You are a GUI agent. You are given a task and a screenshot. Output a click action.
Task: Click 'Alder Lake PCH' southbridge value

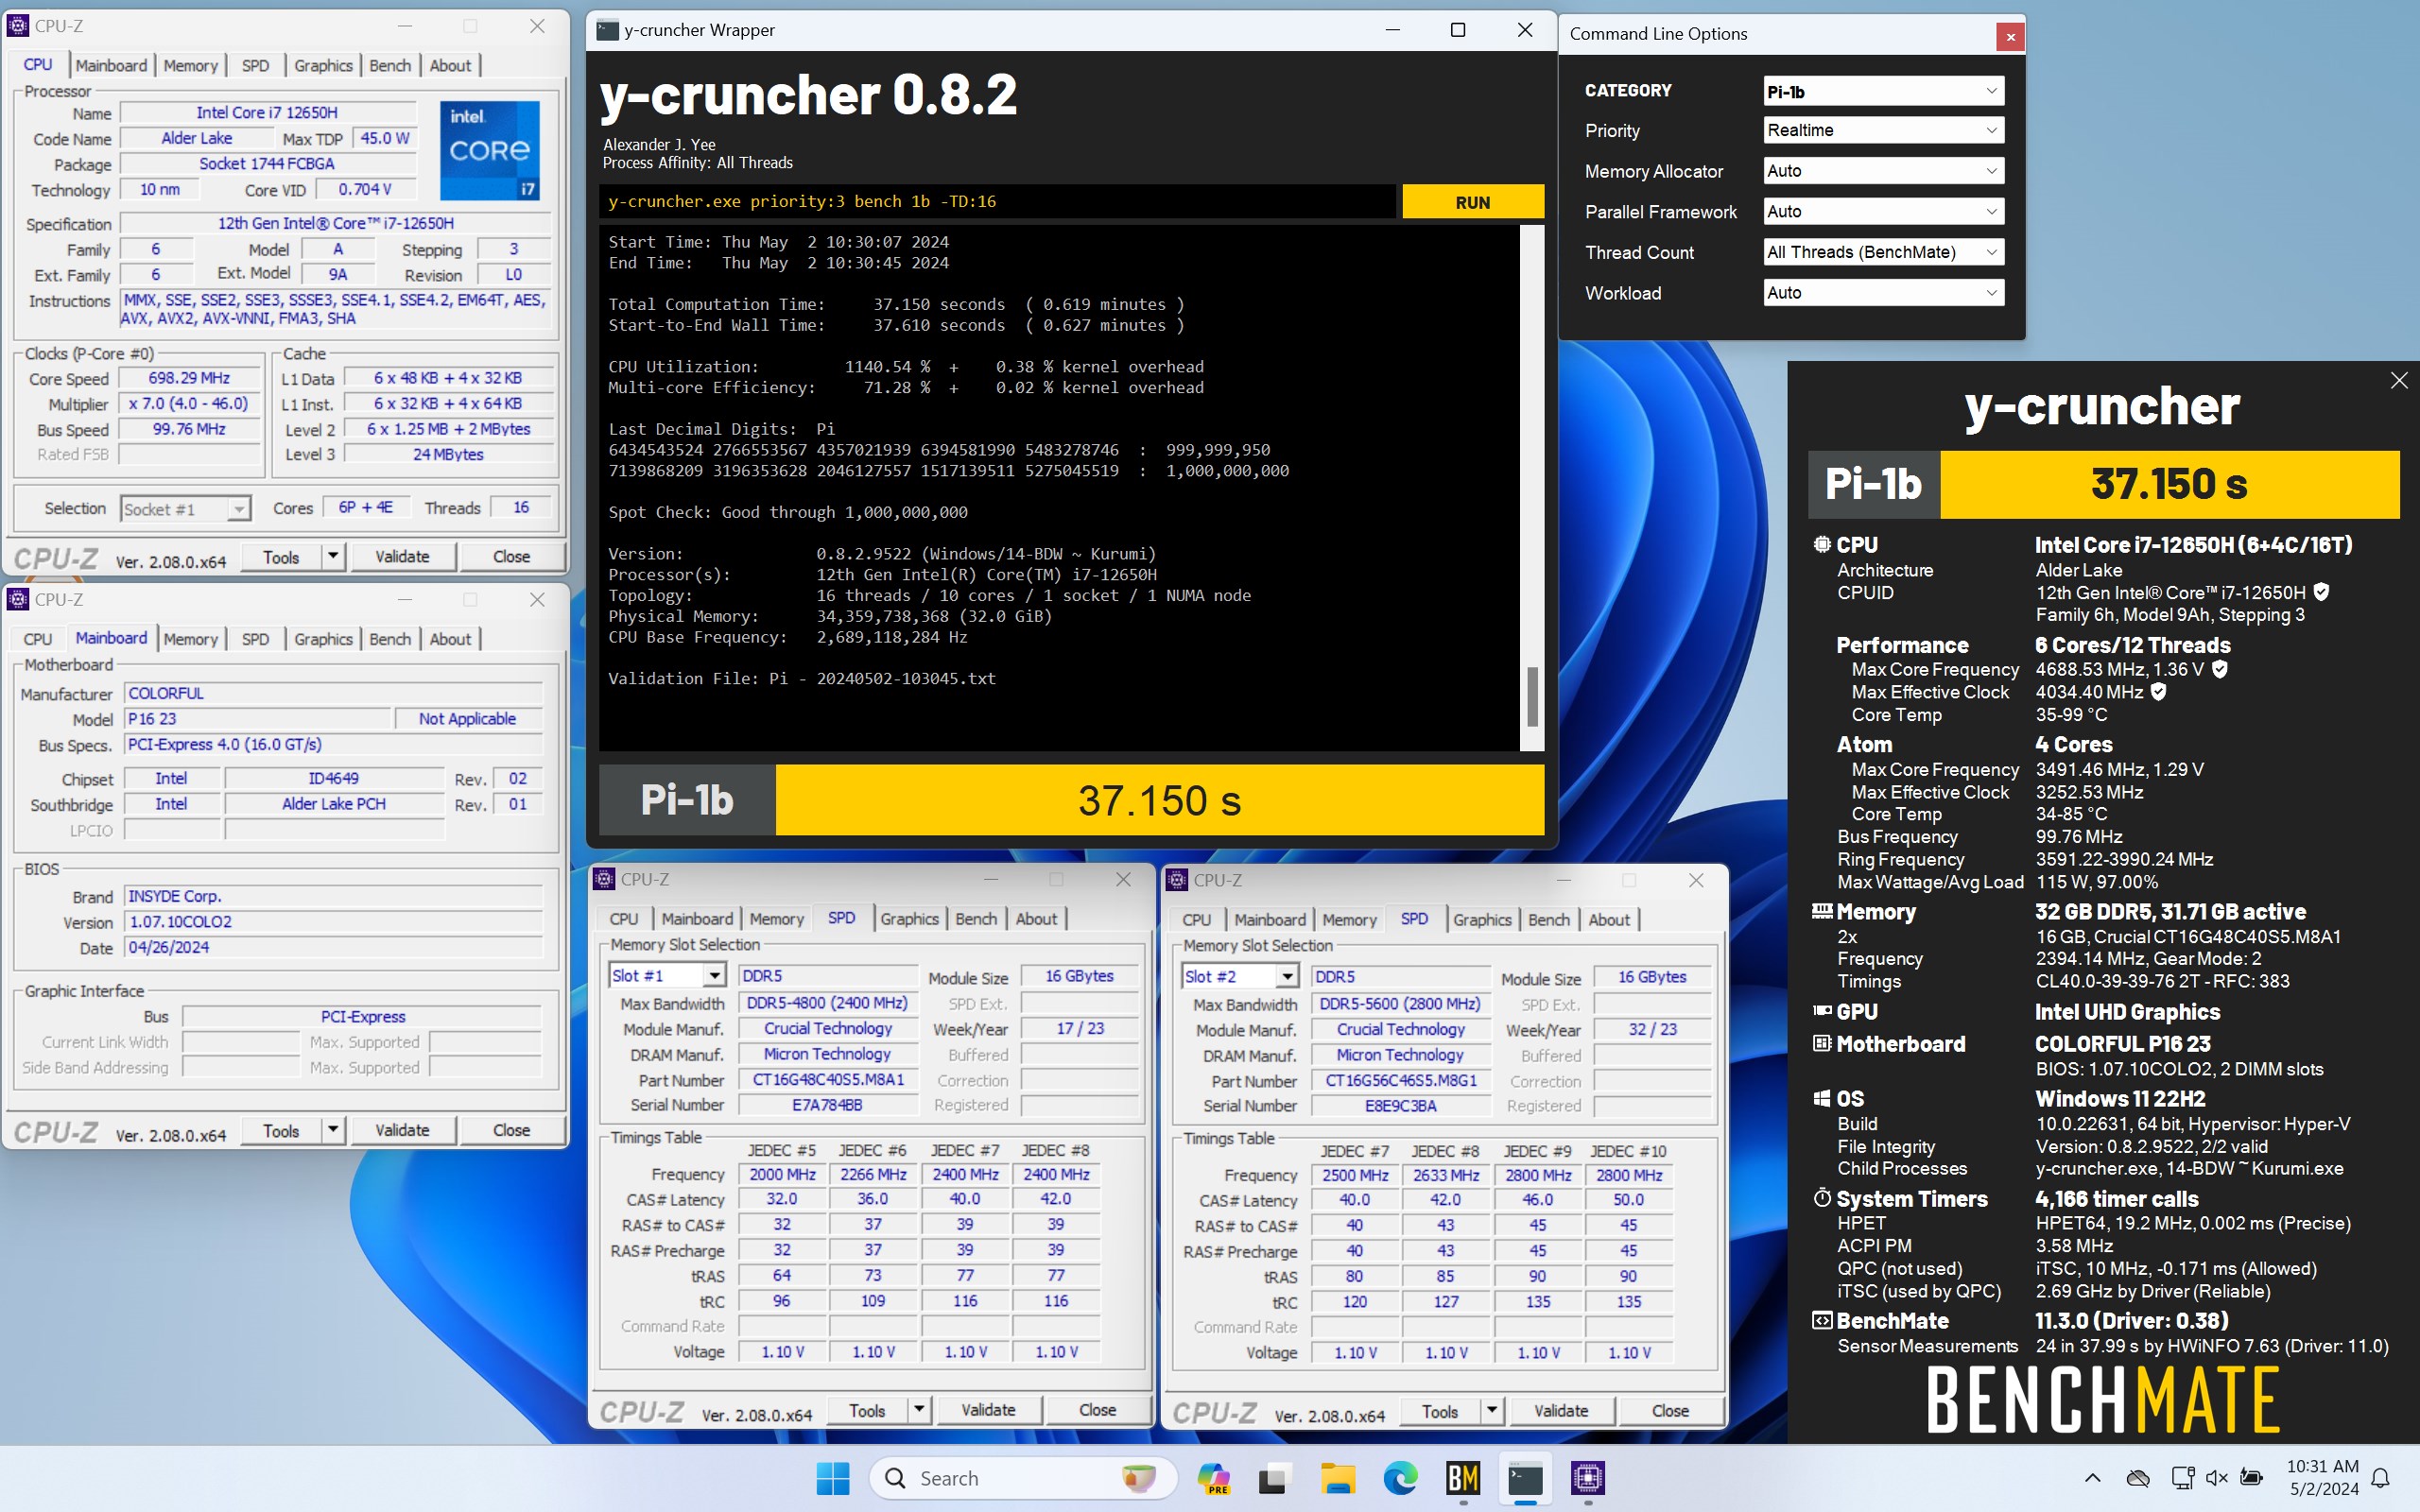click(334, 804)
